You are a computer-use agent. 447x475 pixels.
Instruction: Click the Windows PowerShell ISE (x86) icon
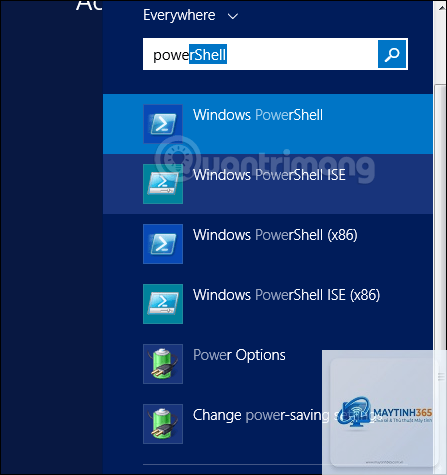pyautogui.click(x=163, y=304)
